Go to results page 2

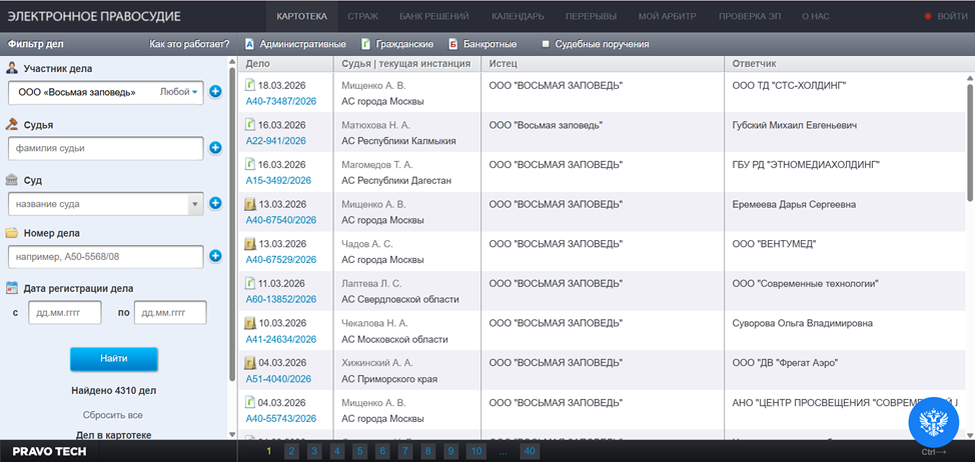tap(291, 451)
